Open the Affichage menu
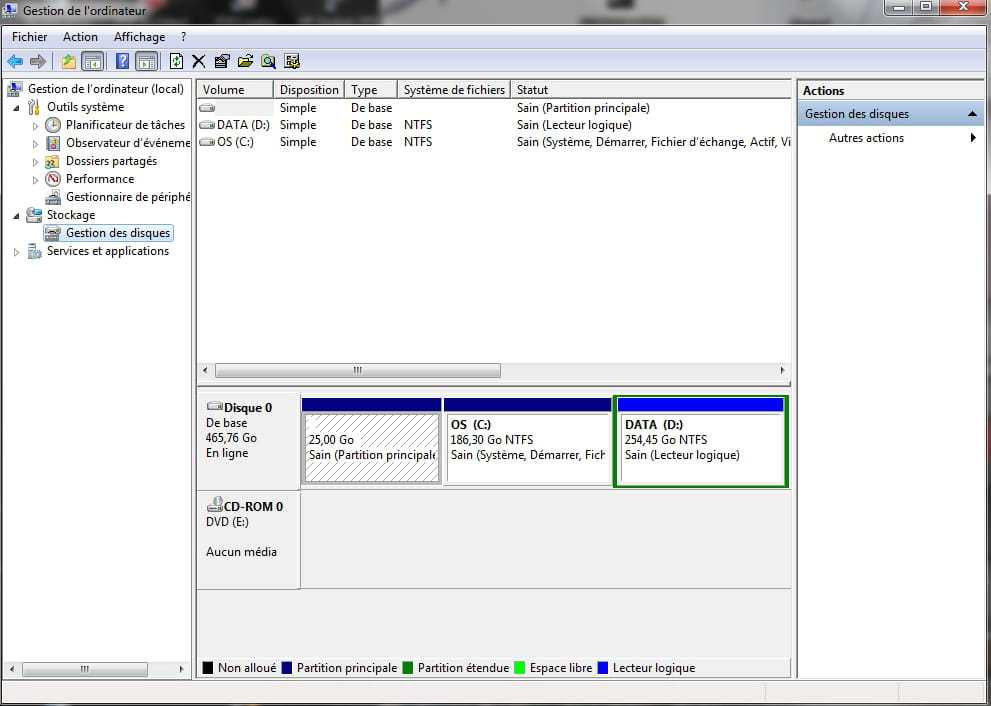Image resolution: width=991 pixels, height=706 pixels. tap(139, 37)
